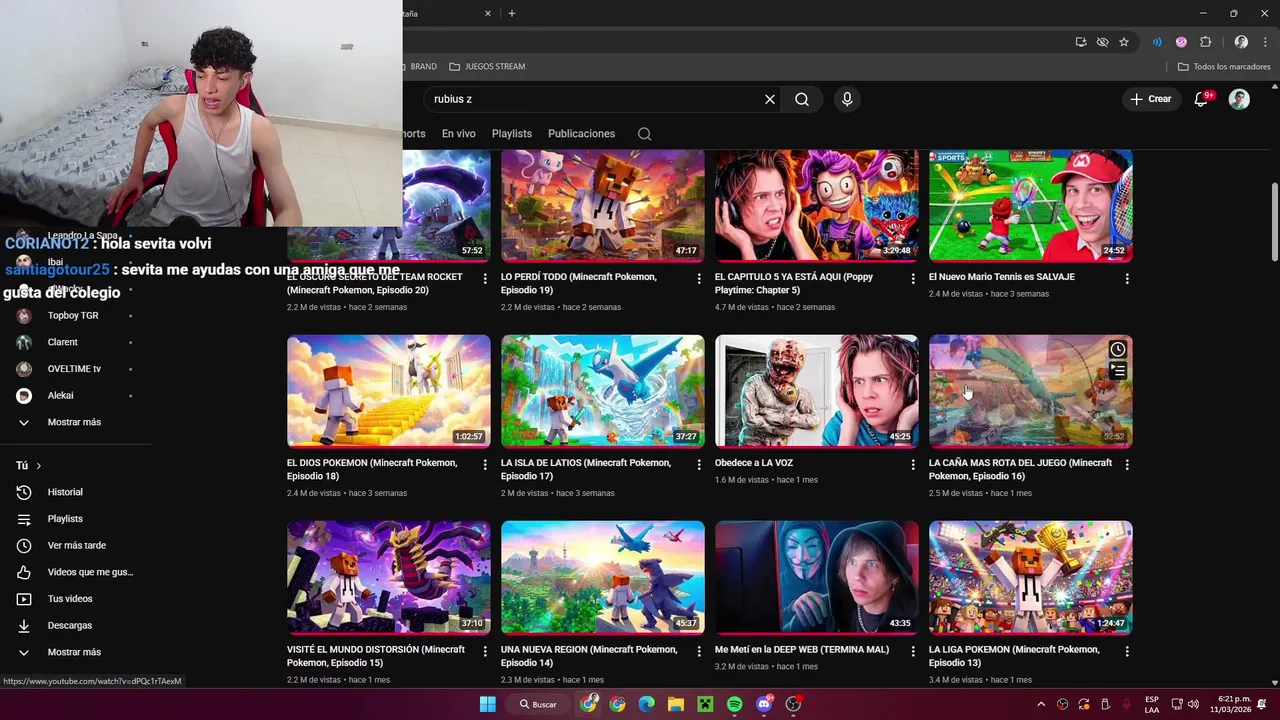The width and height of the screenshot is (1280, 720).
Task: Play EL DIOS POKEMON video thumbnail
Action: (389, 391)
